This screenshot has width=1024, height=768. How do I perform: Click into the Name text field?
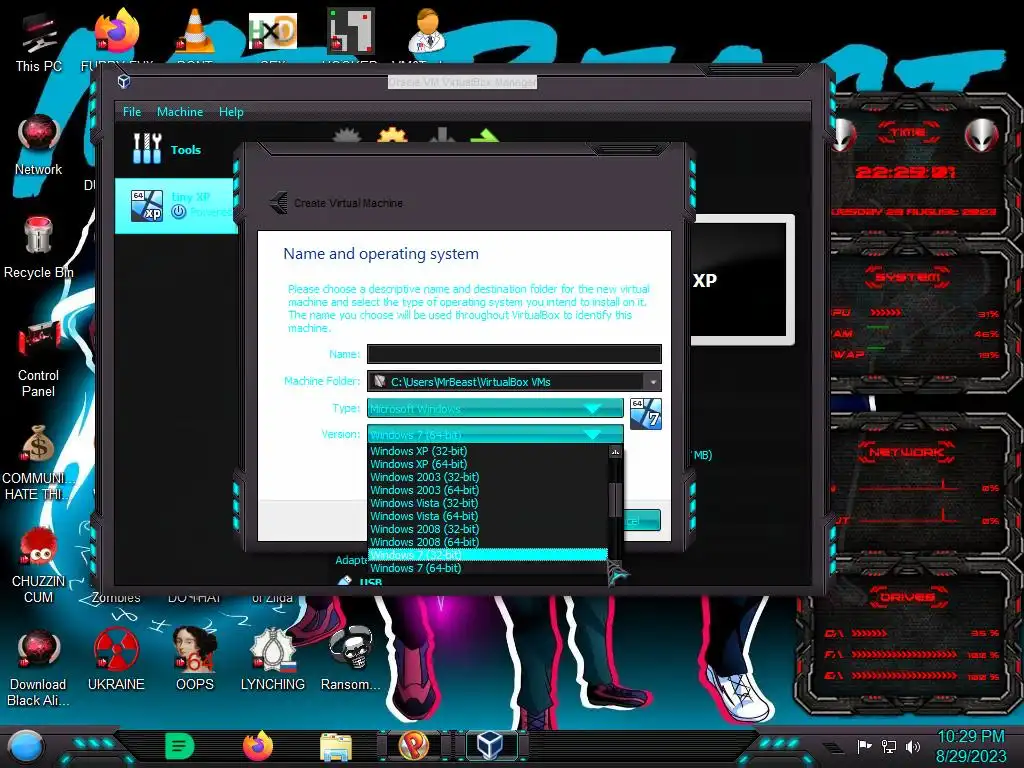(x=514, y=354)
